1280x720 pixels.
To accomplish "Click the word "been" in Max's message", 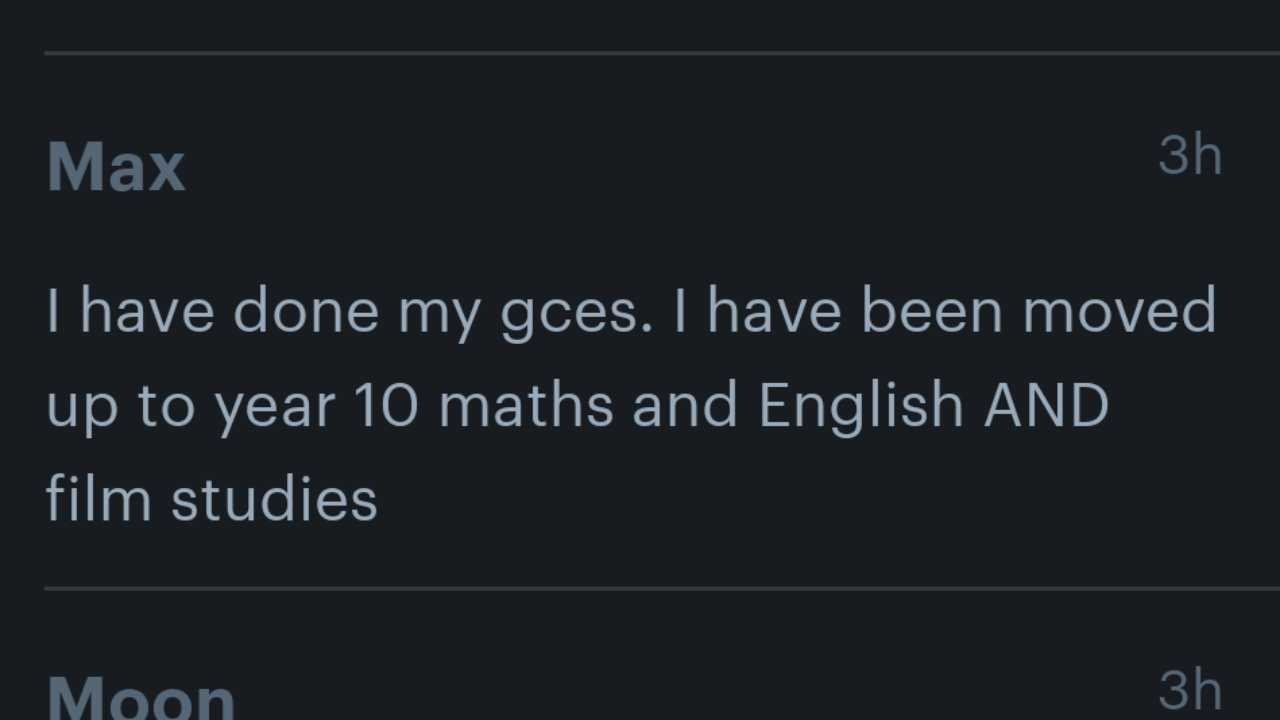I will click(x=932, y=311).
